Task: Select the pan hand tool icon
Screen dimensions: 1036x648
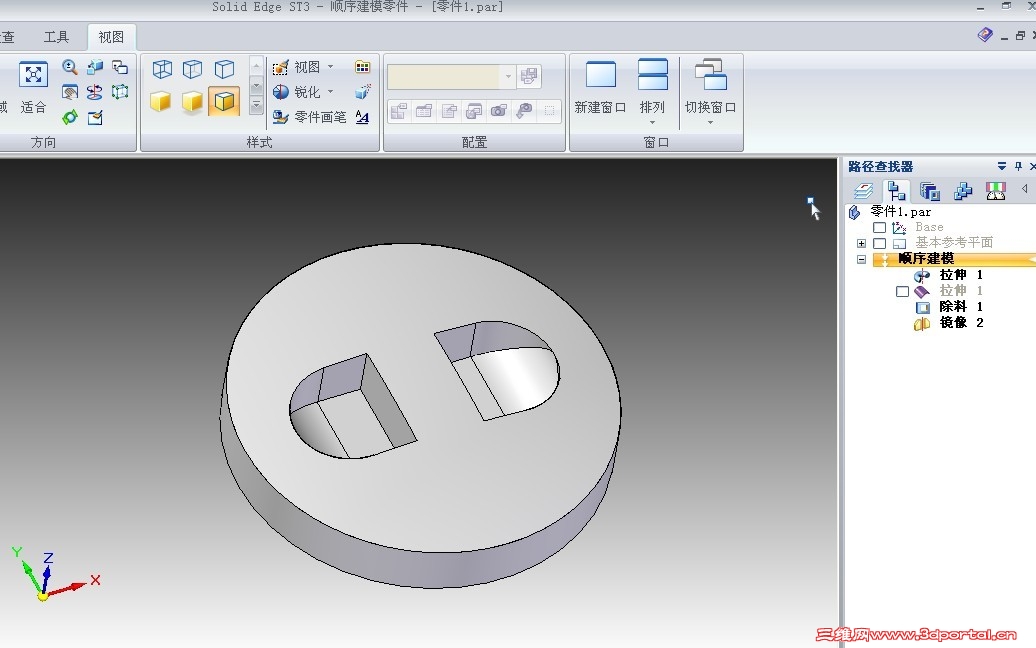Action: click(69, 92)
